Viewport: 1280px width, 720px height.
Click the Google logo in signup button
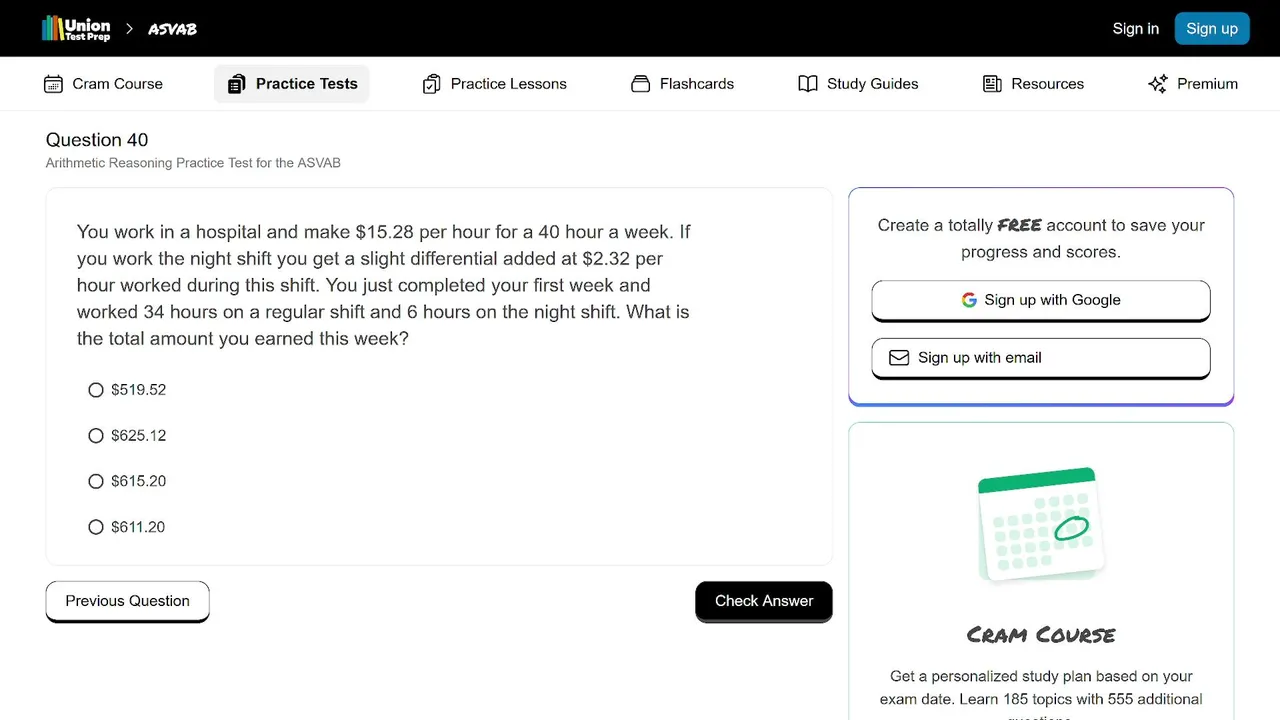(969, 300)
